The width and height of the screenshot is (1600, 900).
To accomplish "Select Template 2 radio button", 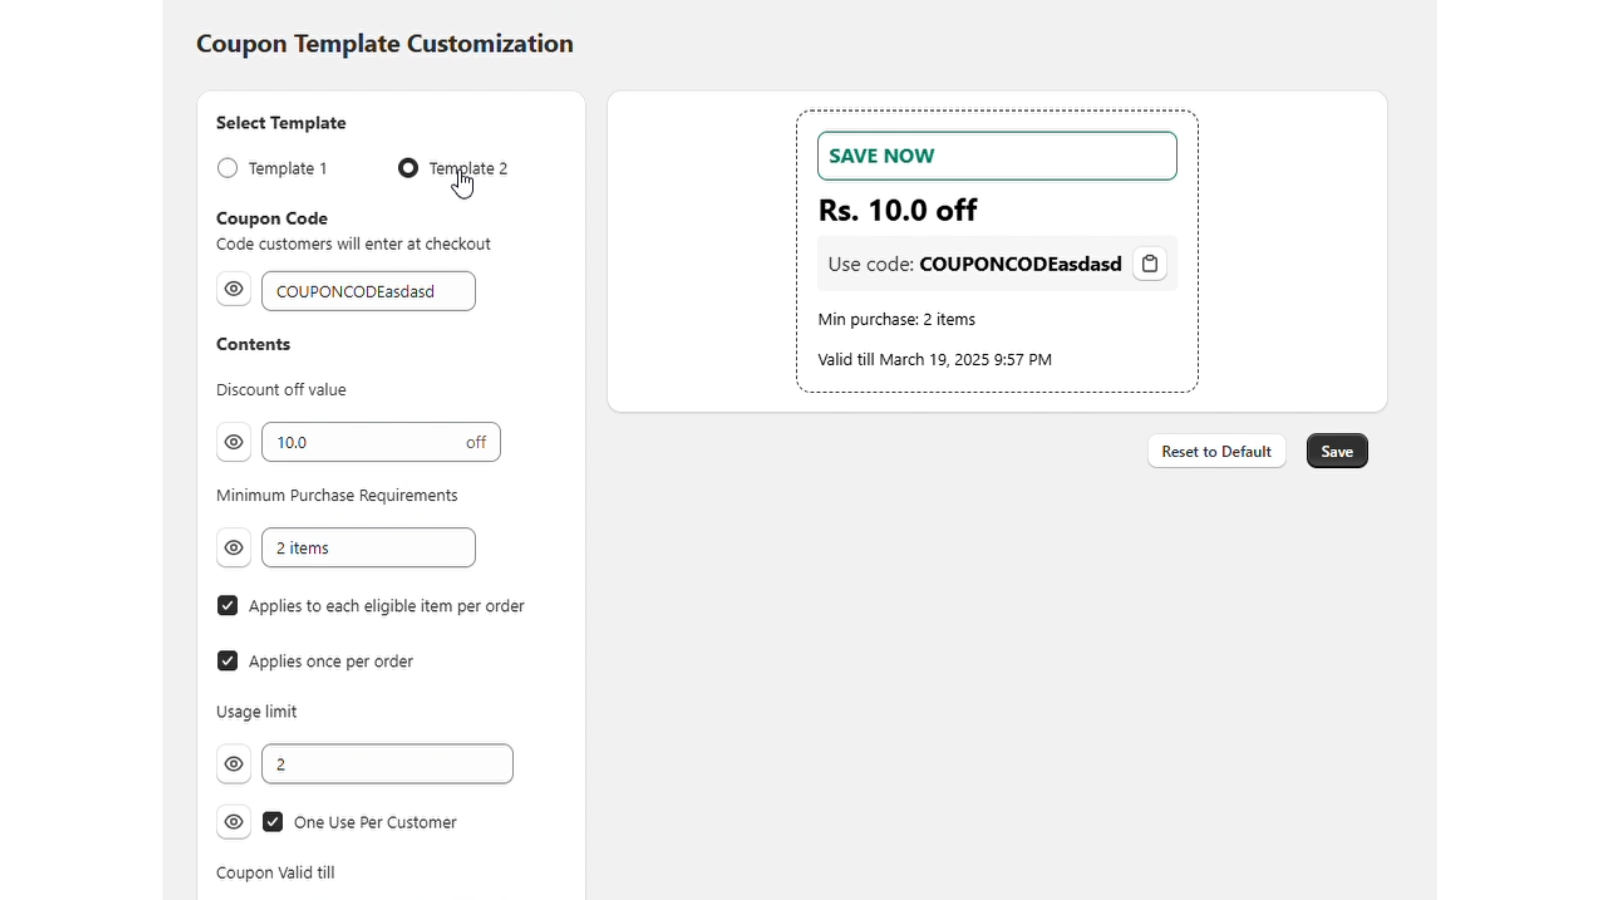I will point(408,168).
